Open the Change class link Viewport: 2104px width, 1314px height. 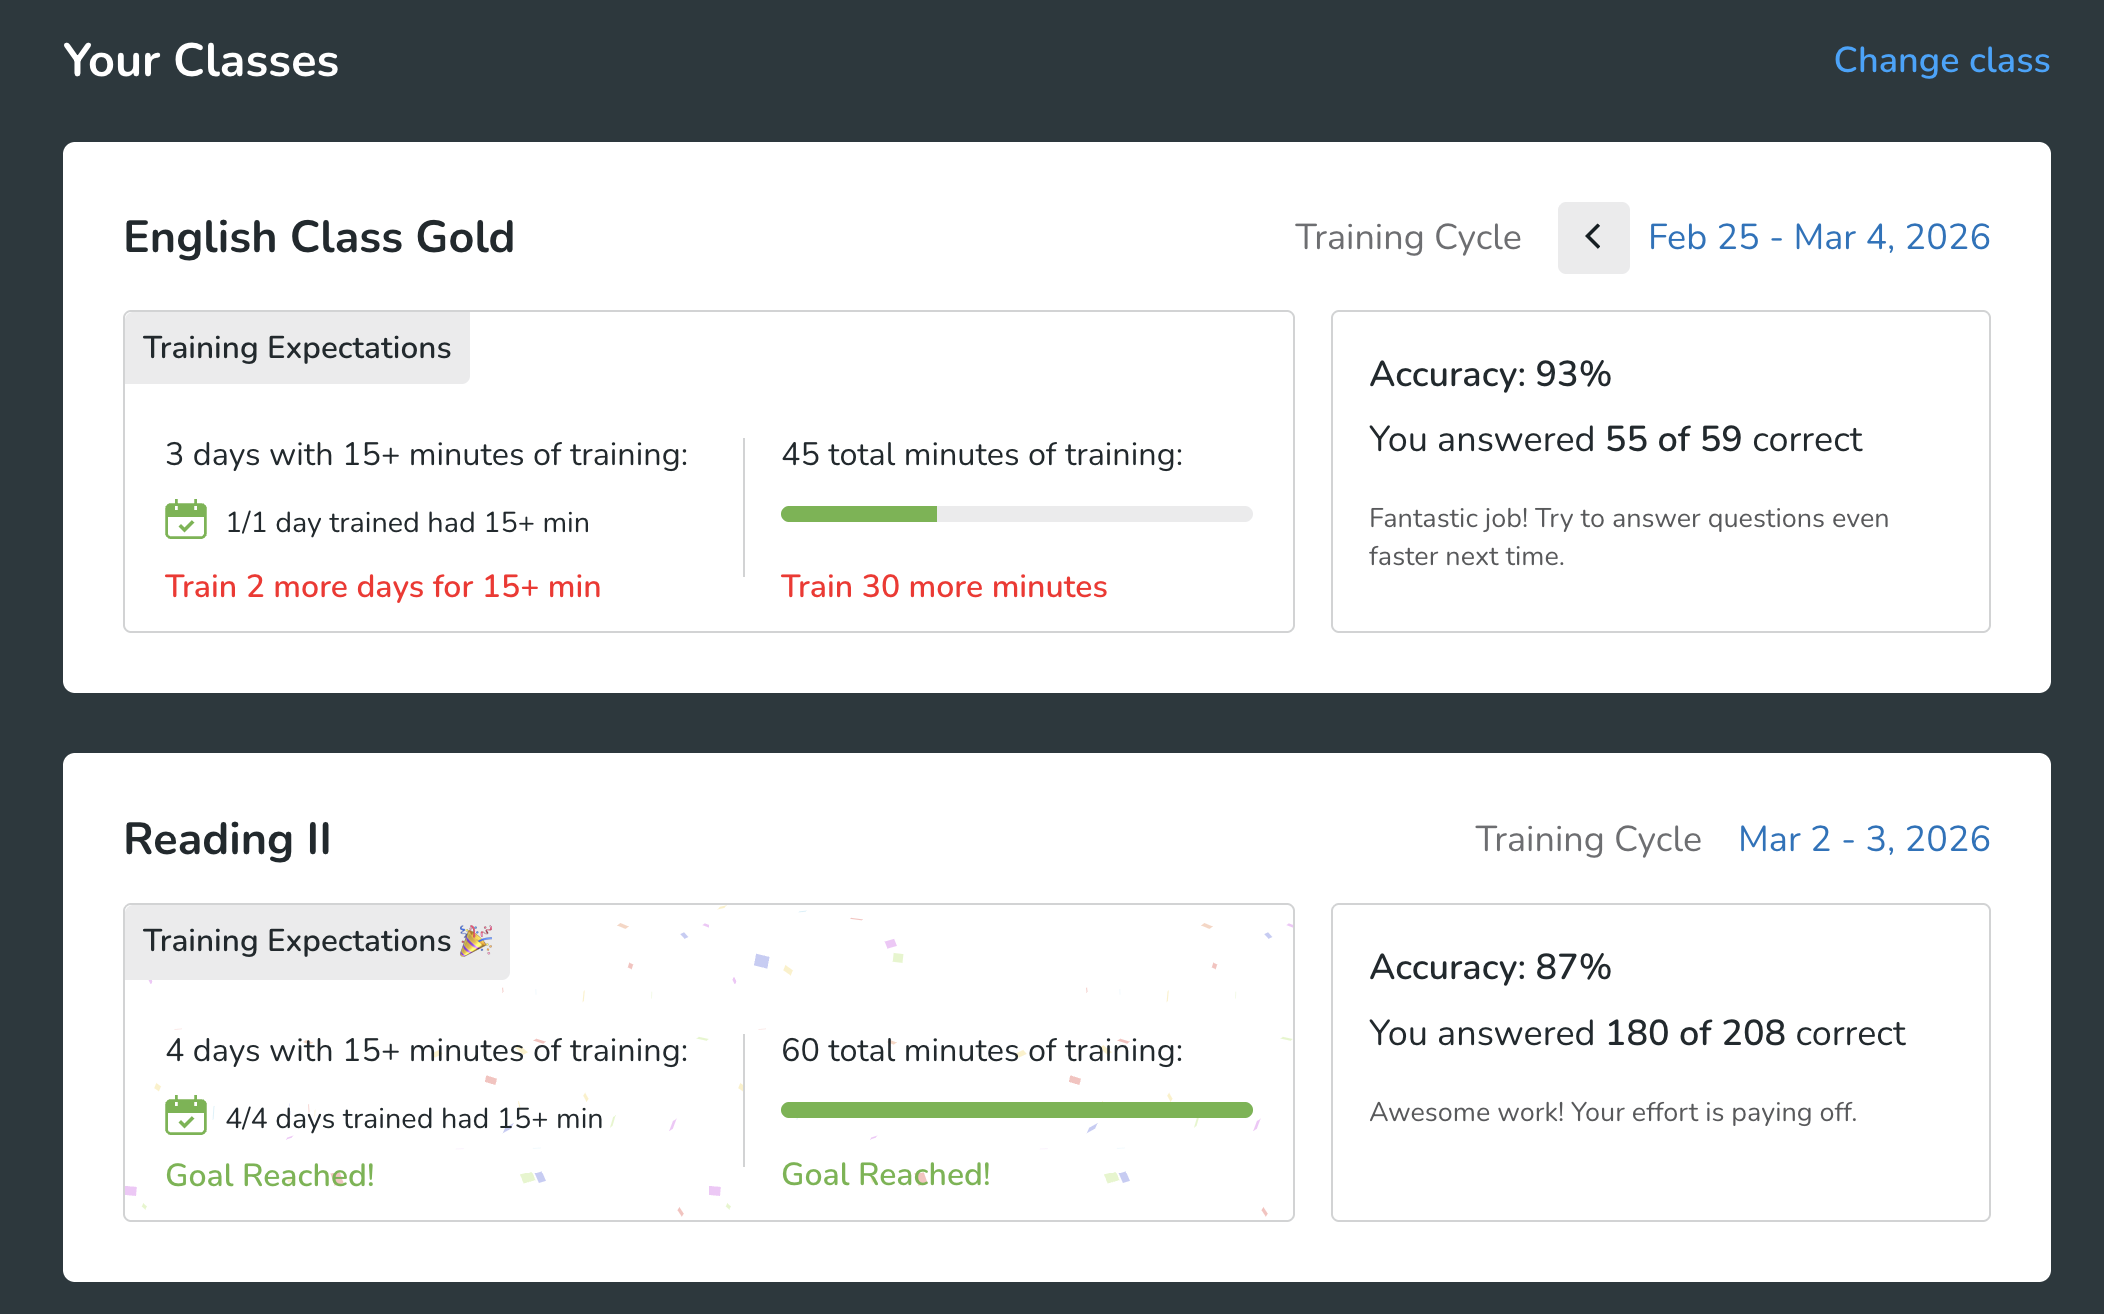click(1941, 60)
